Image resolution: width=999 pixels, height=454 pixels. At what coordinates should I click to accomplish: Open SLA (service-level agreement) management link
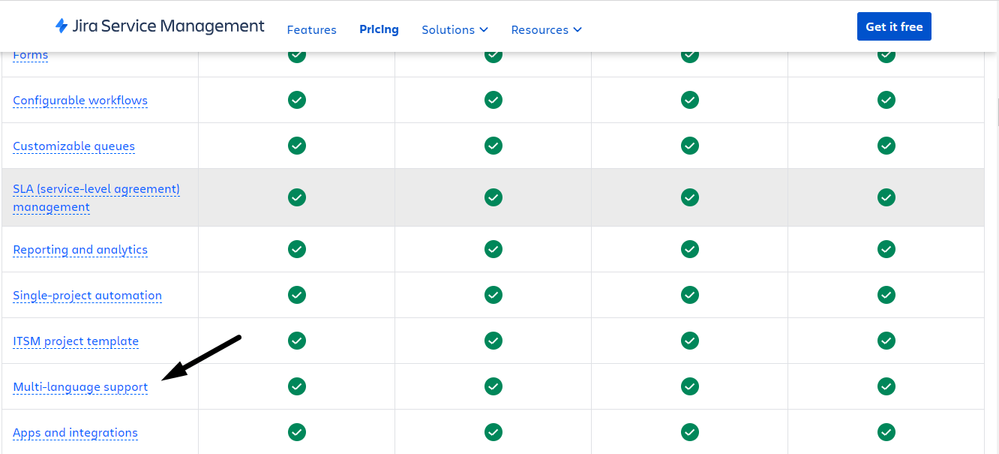[x=97, y=198]
